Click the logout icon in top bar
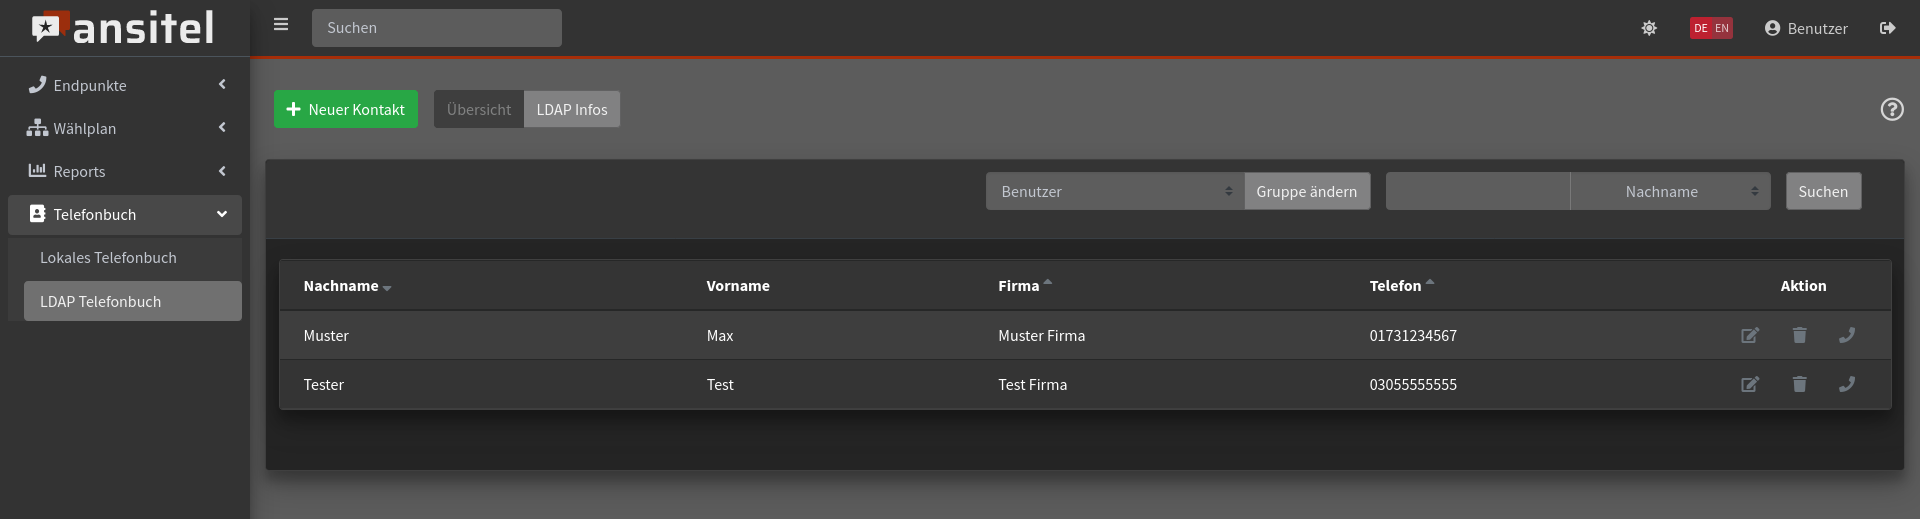1920x519 pixels. pyautogui.click(x=1887, y=28)
